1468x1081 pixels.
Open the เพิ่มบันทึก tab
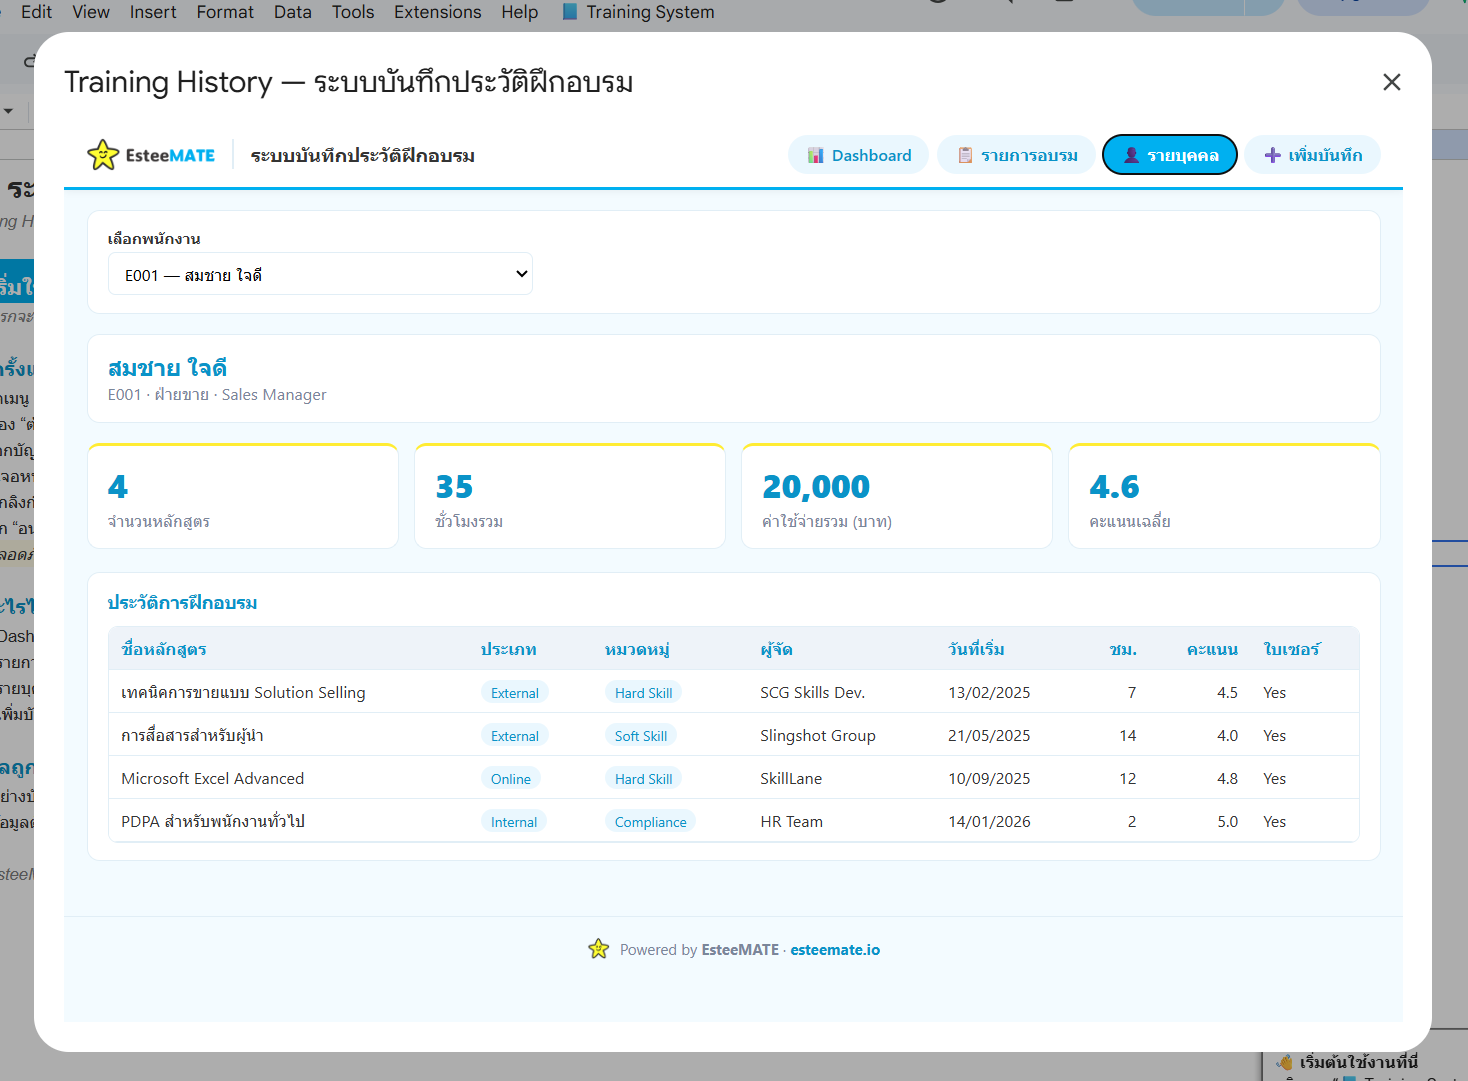click(x=1312, y=155)
